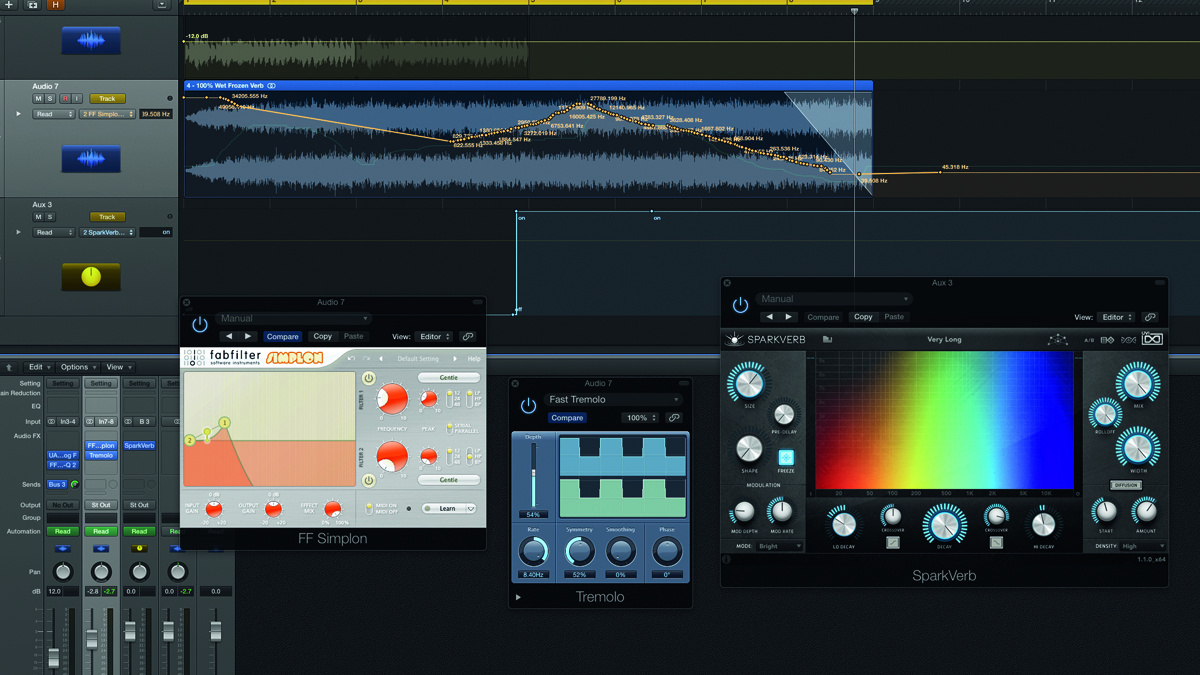Toggle the FF Simplon plugin power button
The image size is (1200, 675).
coord(200,325)
